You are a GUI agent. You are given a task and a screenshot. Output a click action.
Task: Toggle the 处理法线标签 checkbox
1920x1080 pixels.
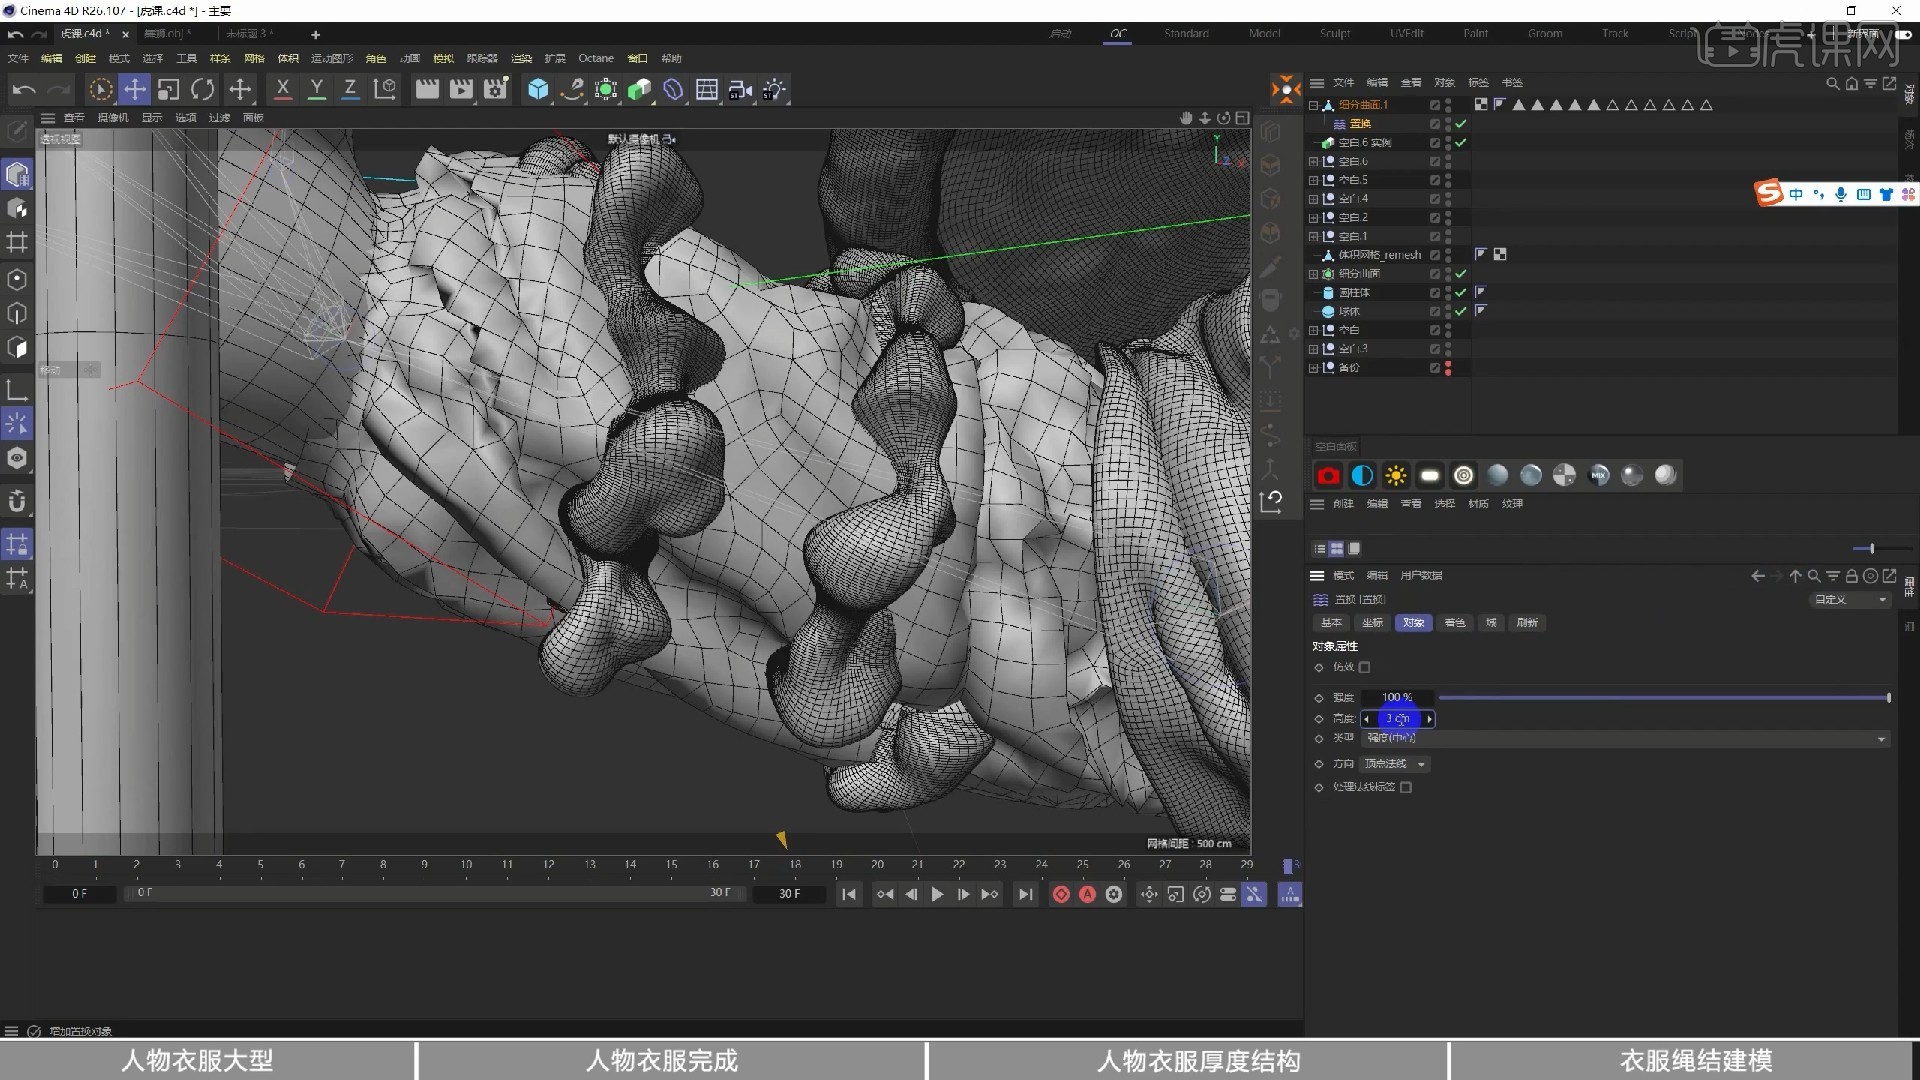pyautogui.click(x=1406, y=787)
